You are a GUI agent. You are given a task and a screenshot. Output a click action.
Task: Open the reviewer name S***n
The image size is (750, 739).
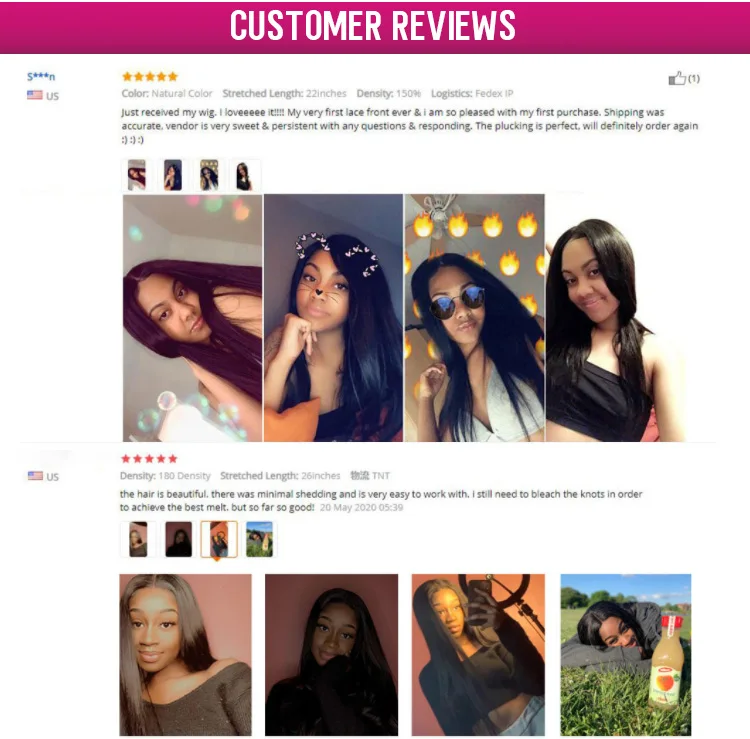click(41, 77)
